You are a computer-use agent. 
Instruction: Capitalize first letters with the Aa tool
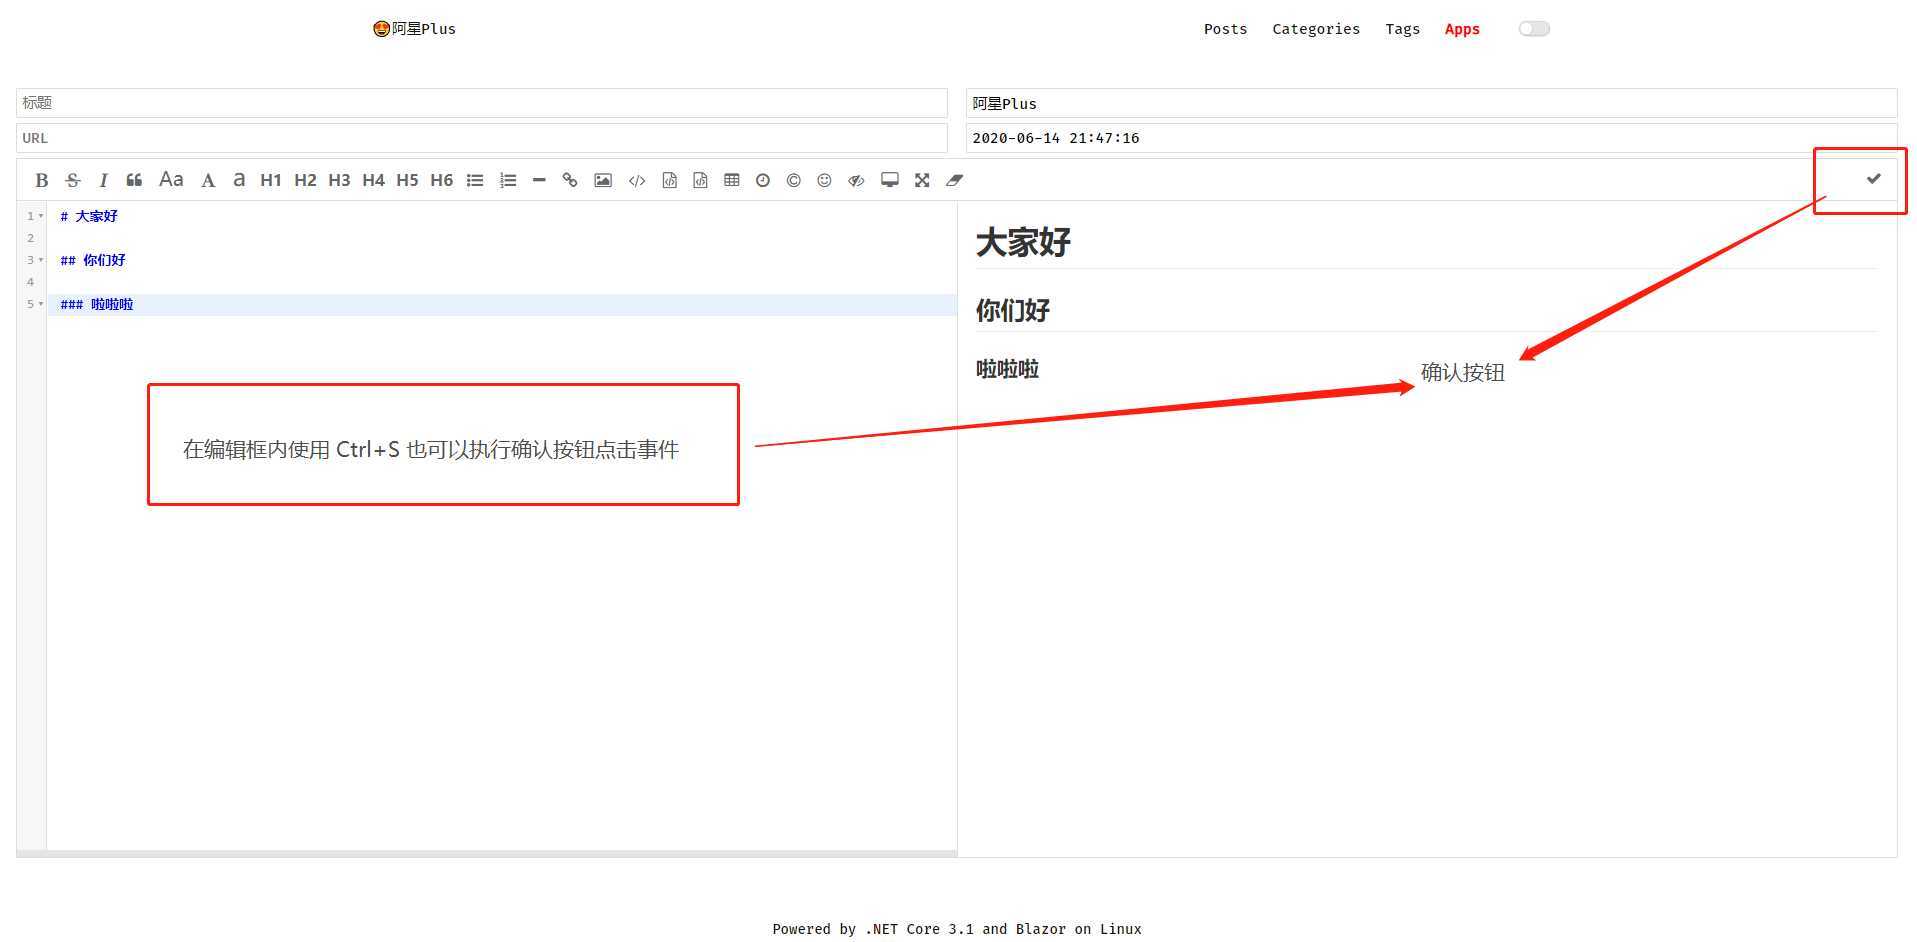pyautogui.click(x=171, y=180)
